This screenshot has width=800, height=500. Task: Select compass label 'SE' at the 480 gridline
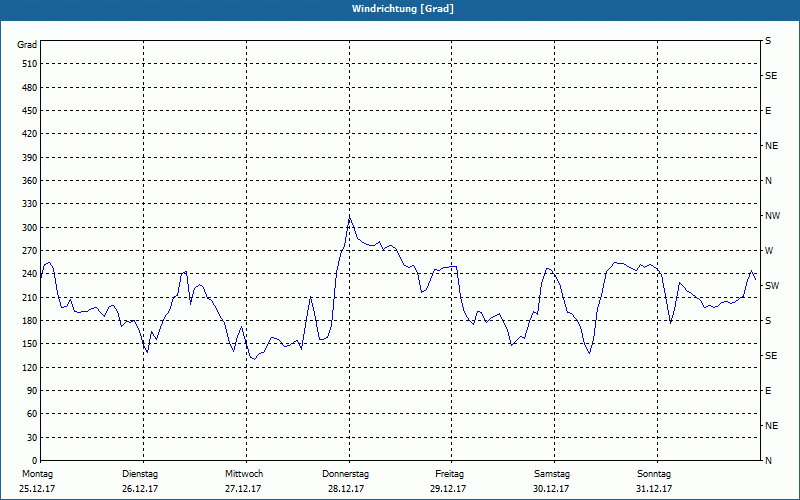(x=771, y=76)
